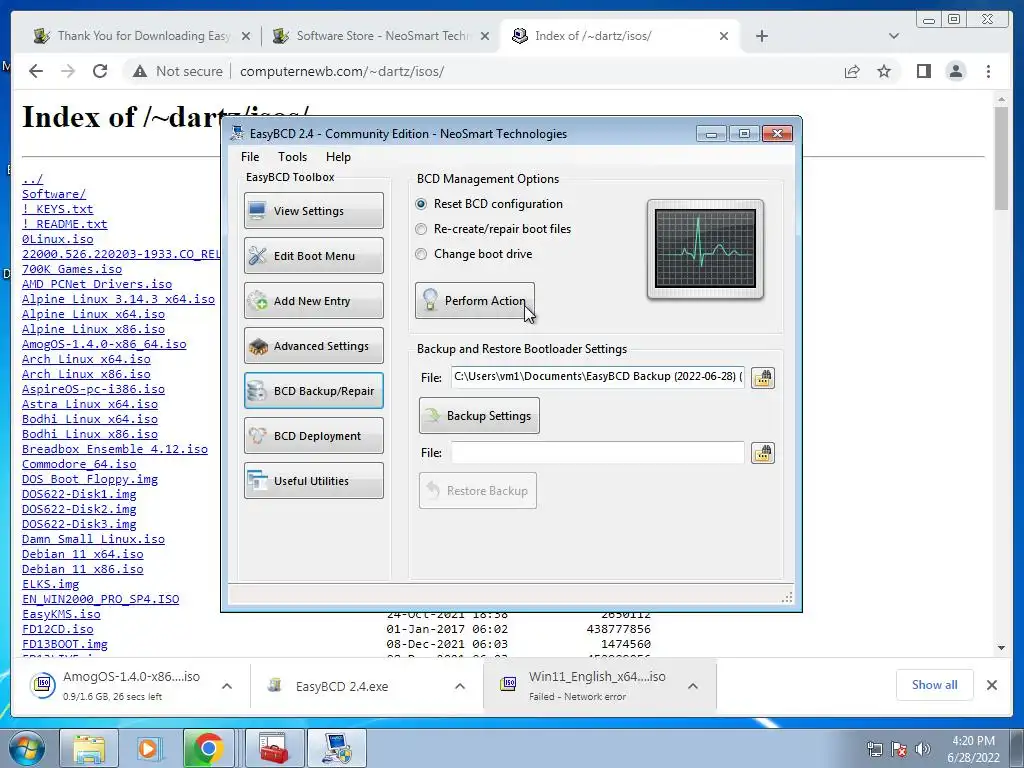Click the parent directory ../ link
Viewport: 1024px width, 768px height.
coord(33,179)
